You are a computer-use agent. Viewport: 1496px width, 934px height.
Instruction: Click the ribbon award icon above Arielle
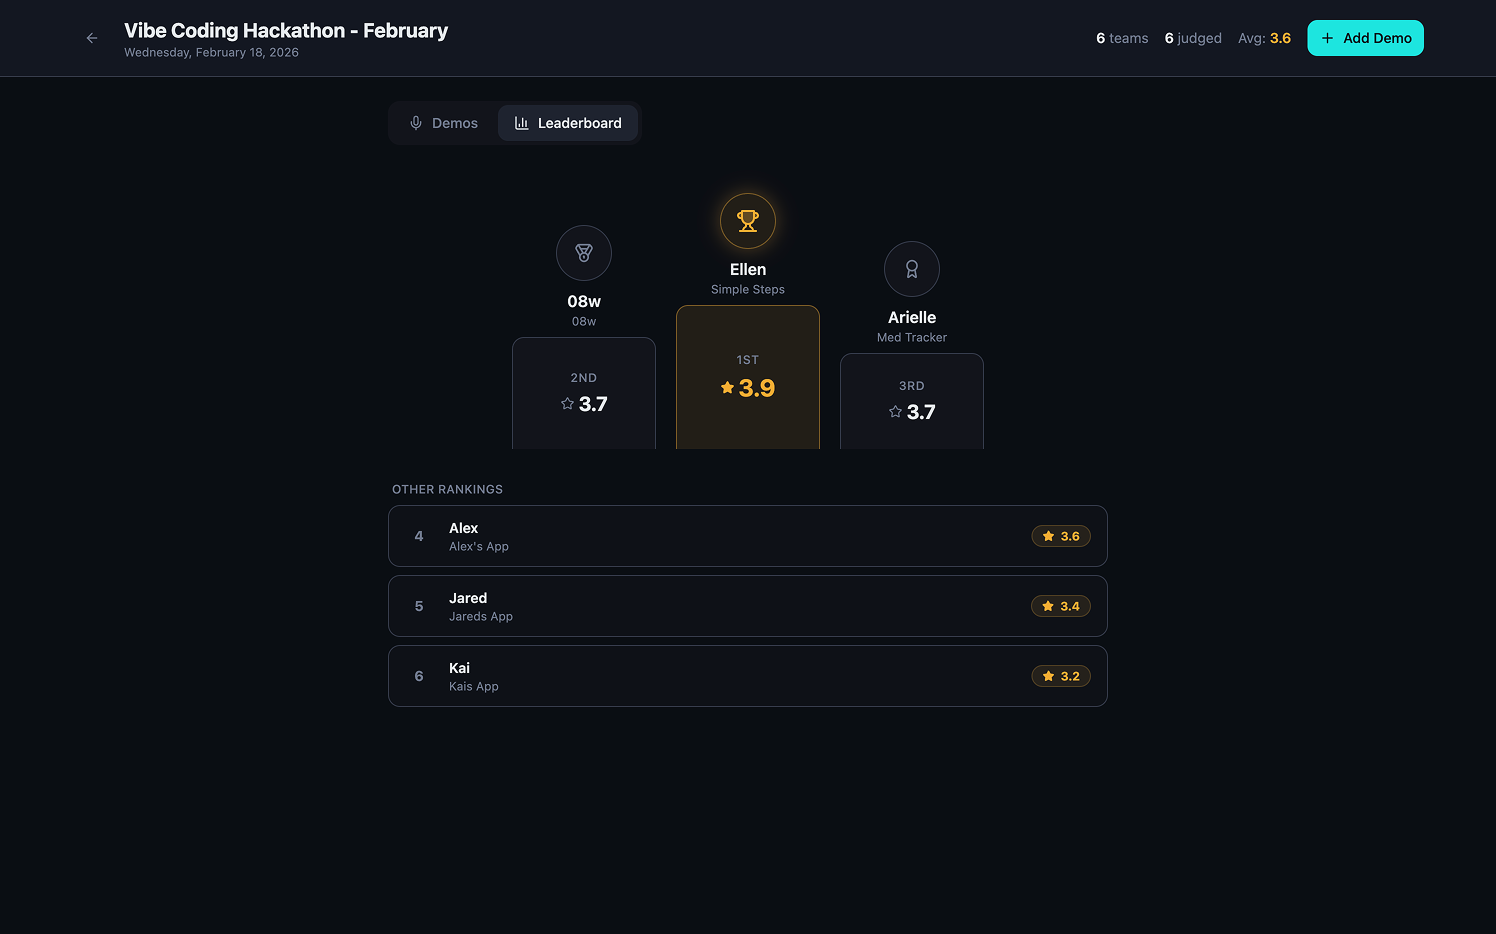912,269
